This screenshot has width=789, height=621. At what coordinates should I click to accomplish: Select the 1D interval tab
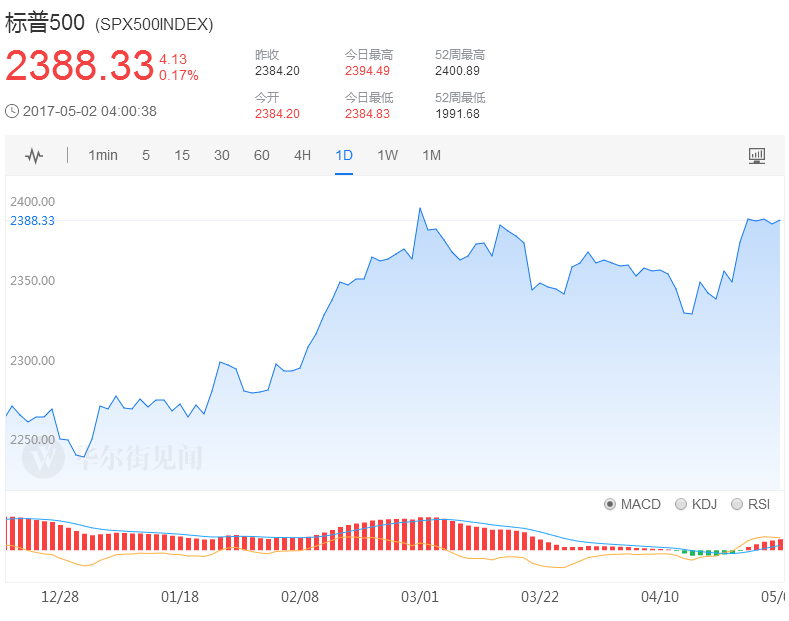point(344,155)
